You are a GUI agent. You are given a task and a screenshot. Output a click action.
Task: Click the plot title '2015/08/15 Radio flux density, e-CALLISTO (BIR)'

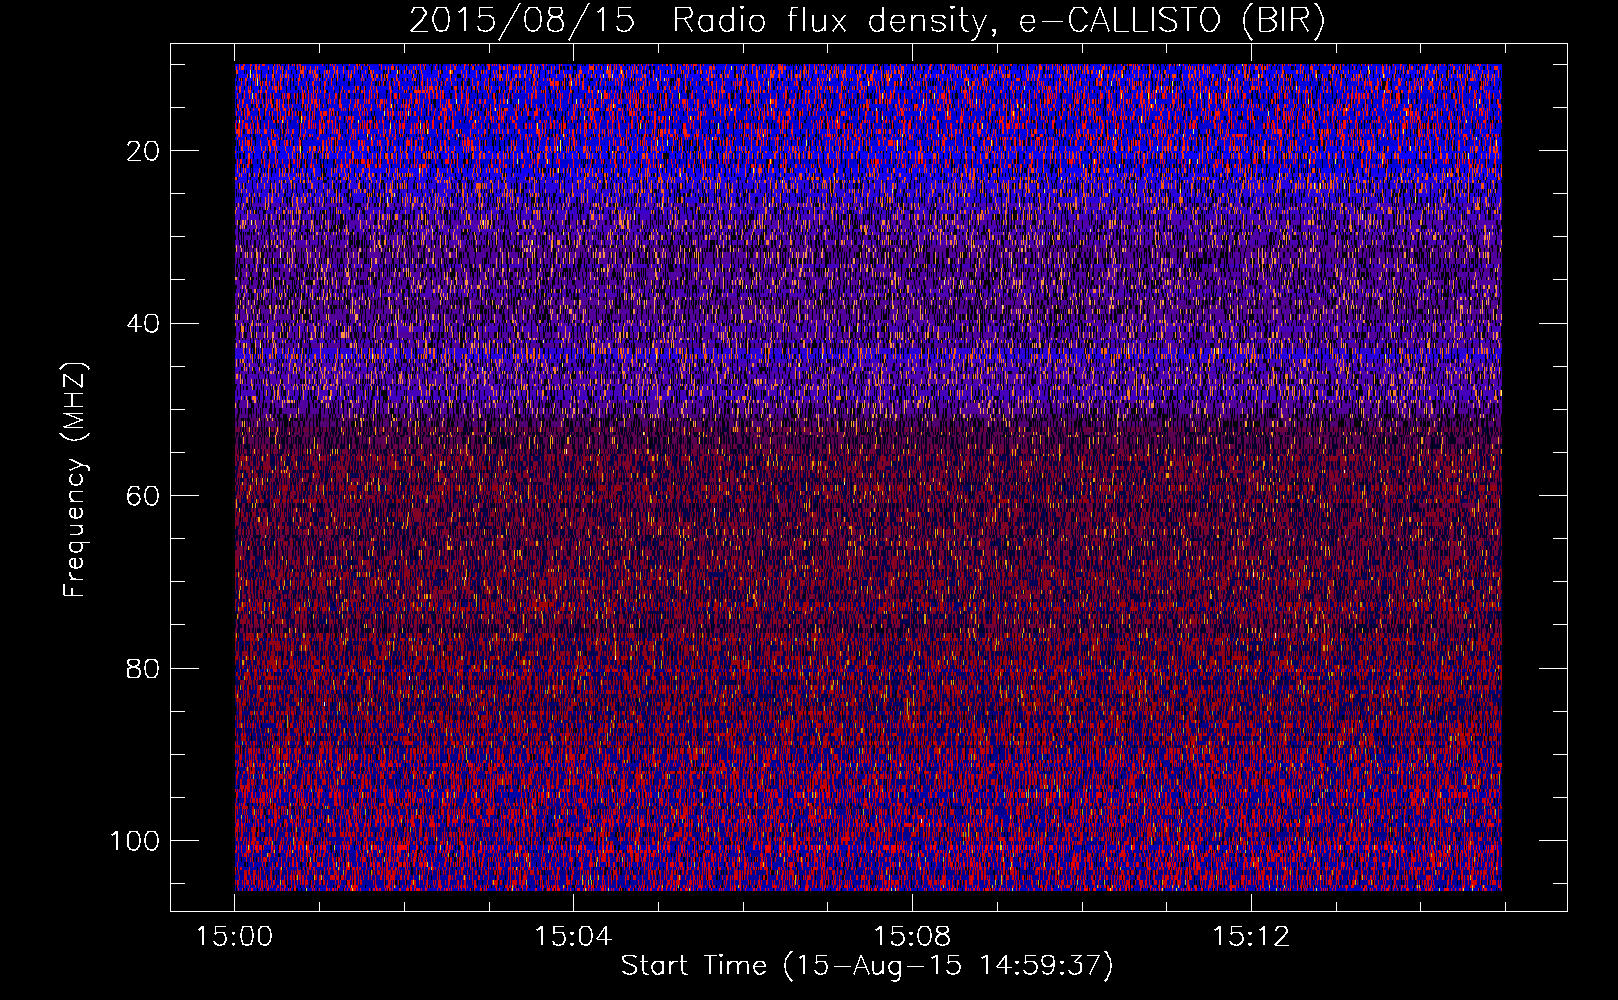coord(867,21)
